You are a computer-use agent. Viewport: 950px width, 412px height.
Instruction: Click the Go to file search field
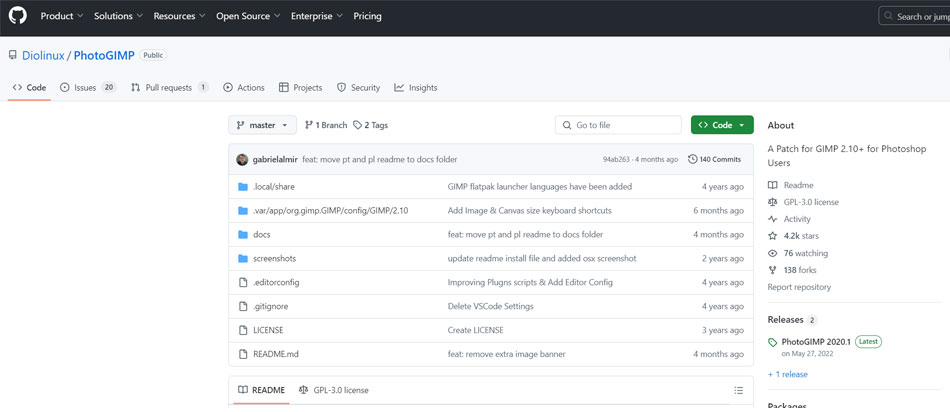[618, 125]
